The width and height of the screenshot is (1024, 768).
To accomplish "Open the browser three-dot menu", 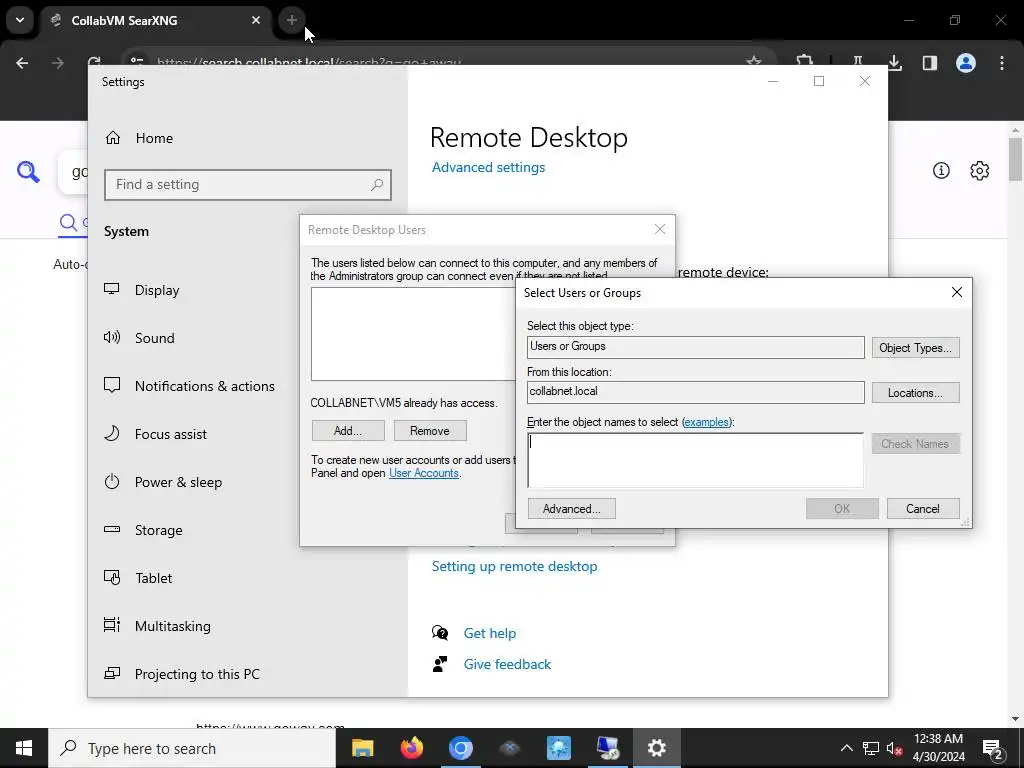I will [x=1002, y=63].
